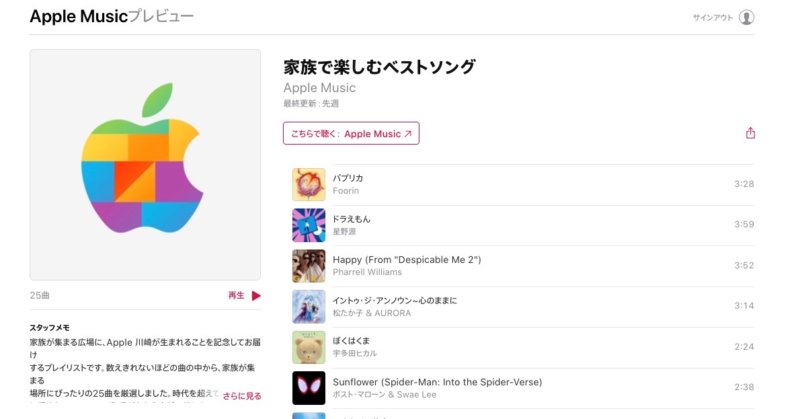Select the パプリカ track title
The height and width of the screenshot is (419, 800).
(x=348, y=178)
